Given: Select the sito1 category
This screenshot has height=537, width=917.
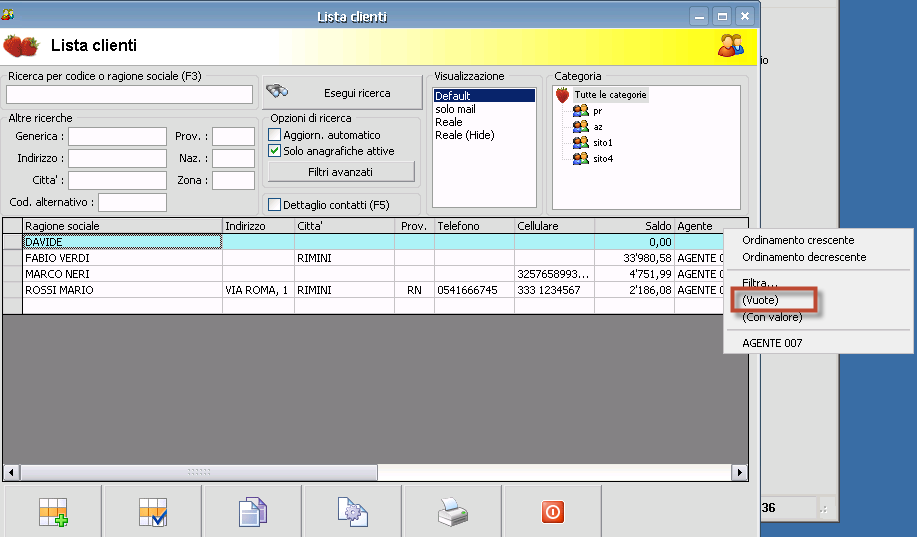Looking at the screenshot, I should (x=602, y=142).
